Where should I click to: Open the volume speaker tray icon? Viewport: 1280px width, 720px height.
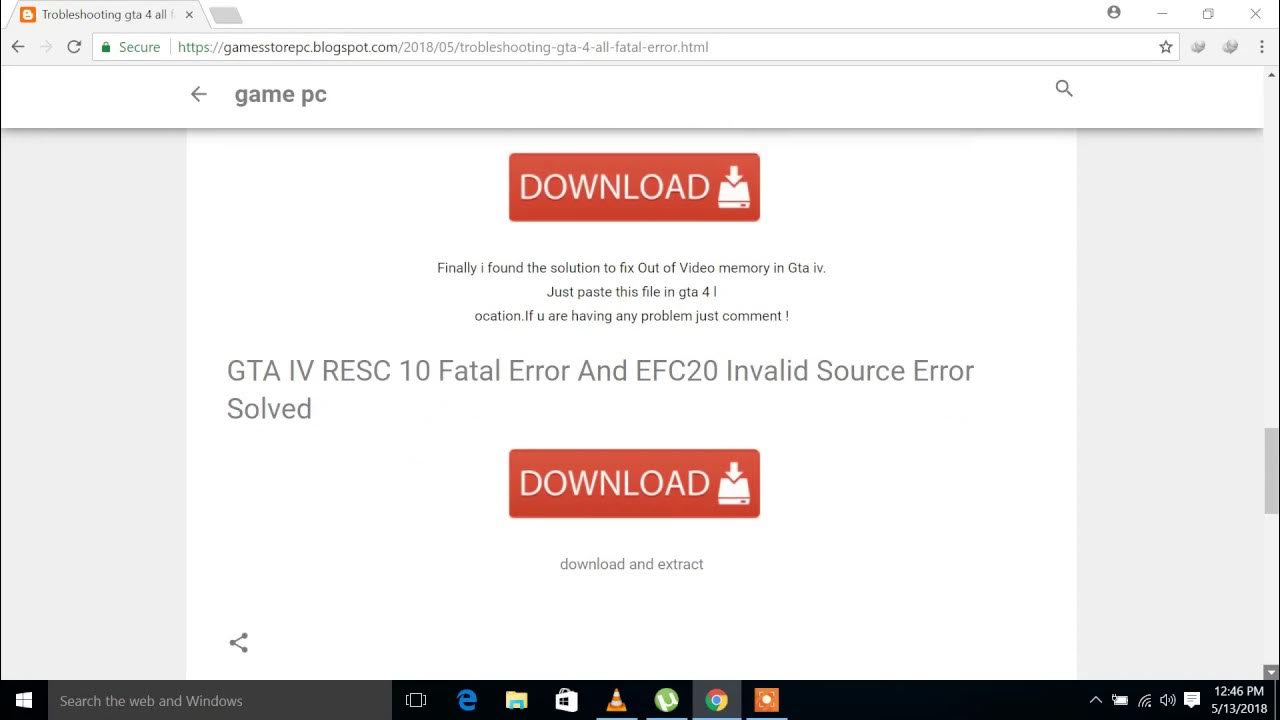(1167, 700)
